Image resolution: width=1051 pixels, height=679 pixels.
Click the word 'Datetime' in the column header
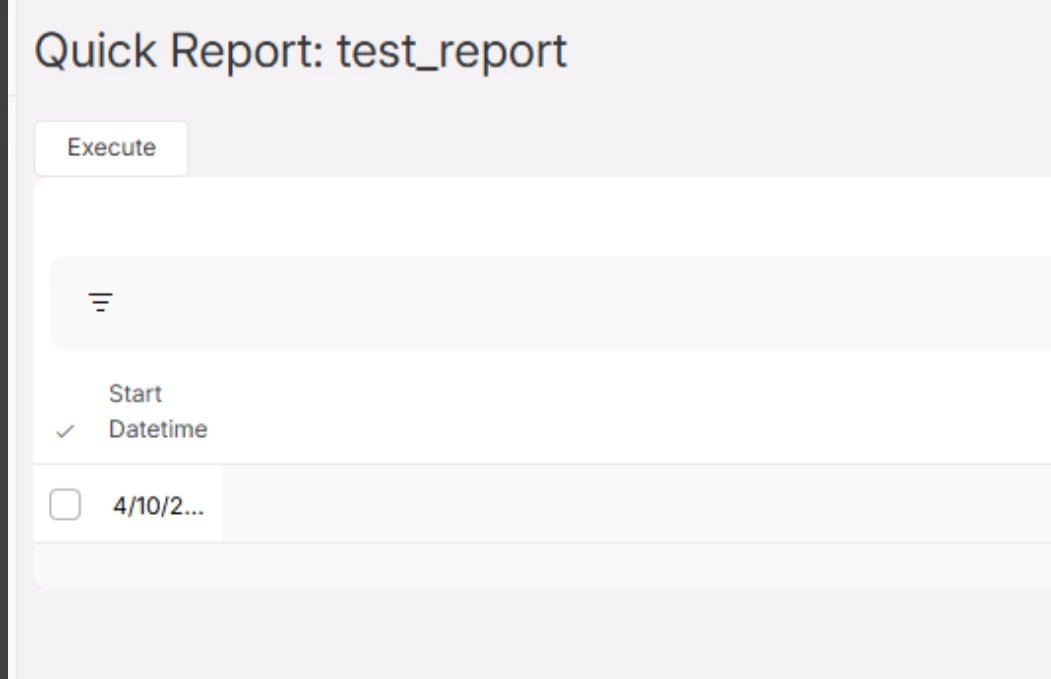pos(158,430)
